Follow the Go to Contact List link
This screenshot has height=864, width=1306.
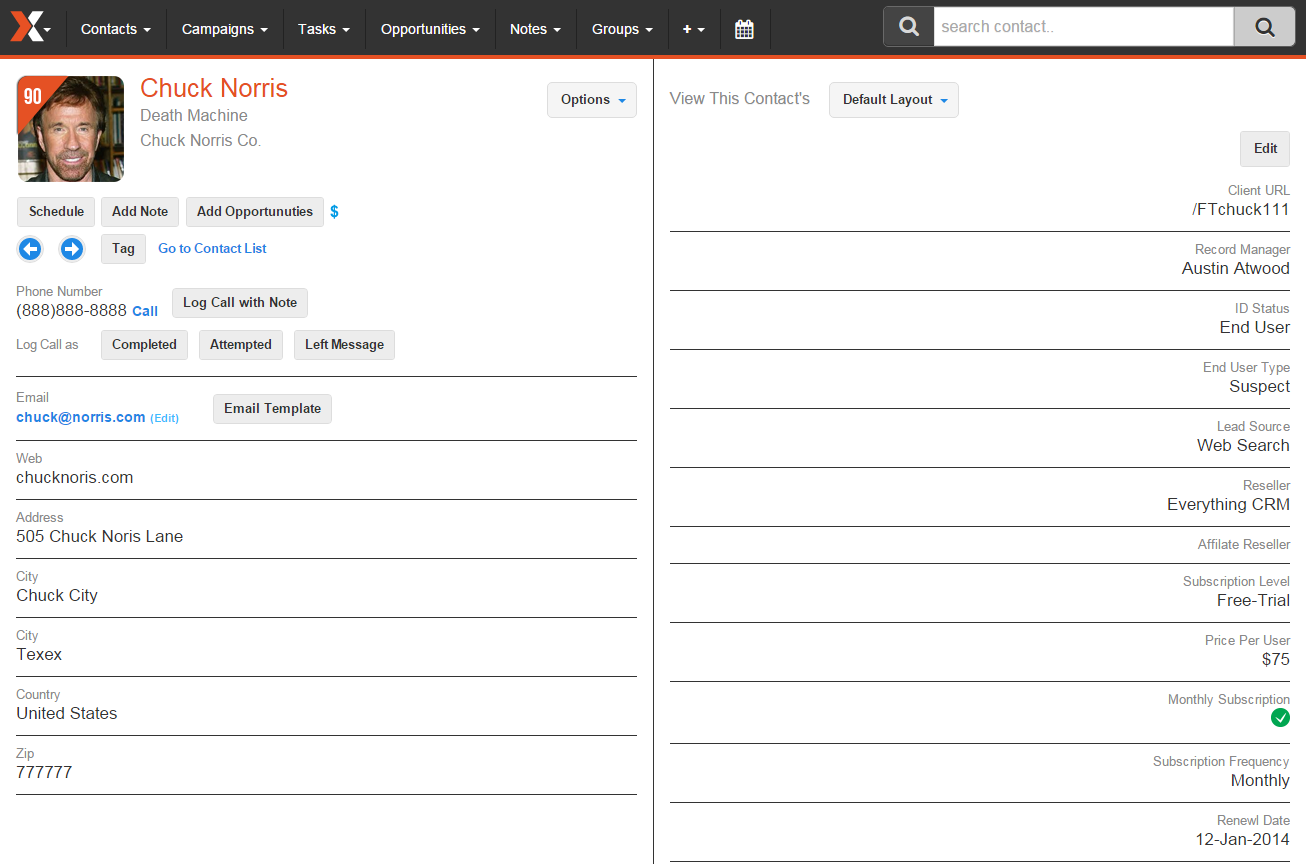click(x=212, y=248)
